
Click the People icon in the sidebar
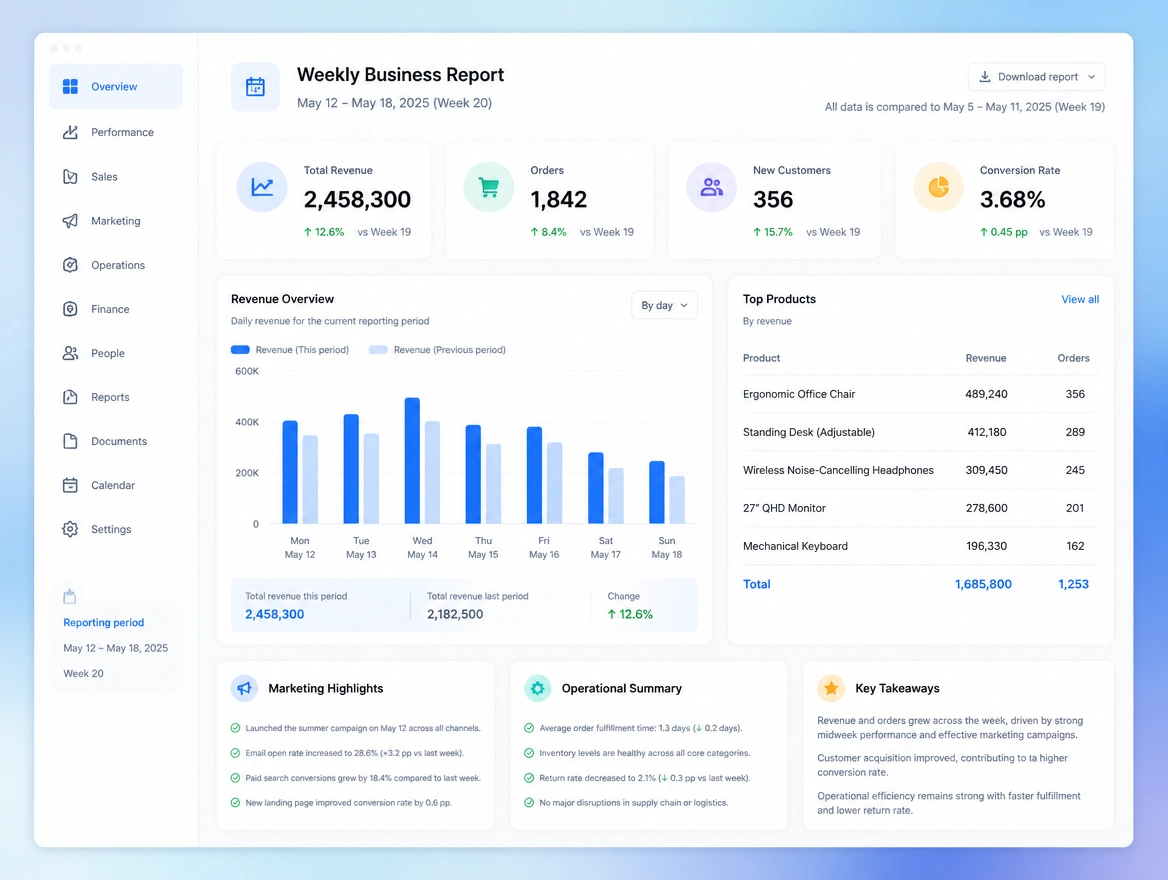tap(70, 353)
